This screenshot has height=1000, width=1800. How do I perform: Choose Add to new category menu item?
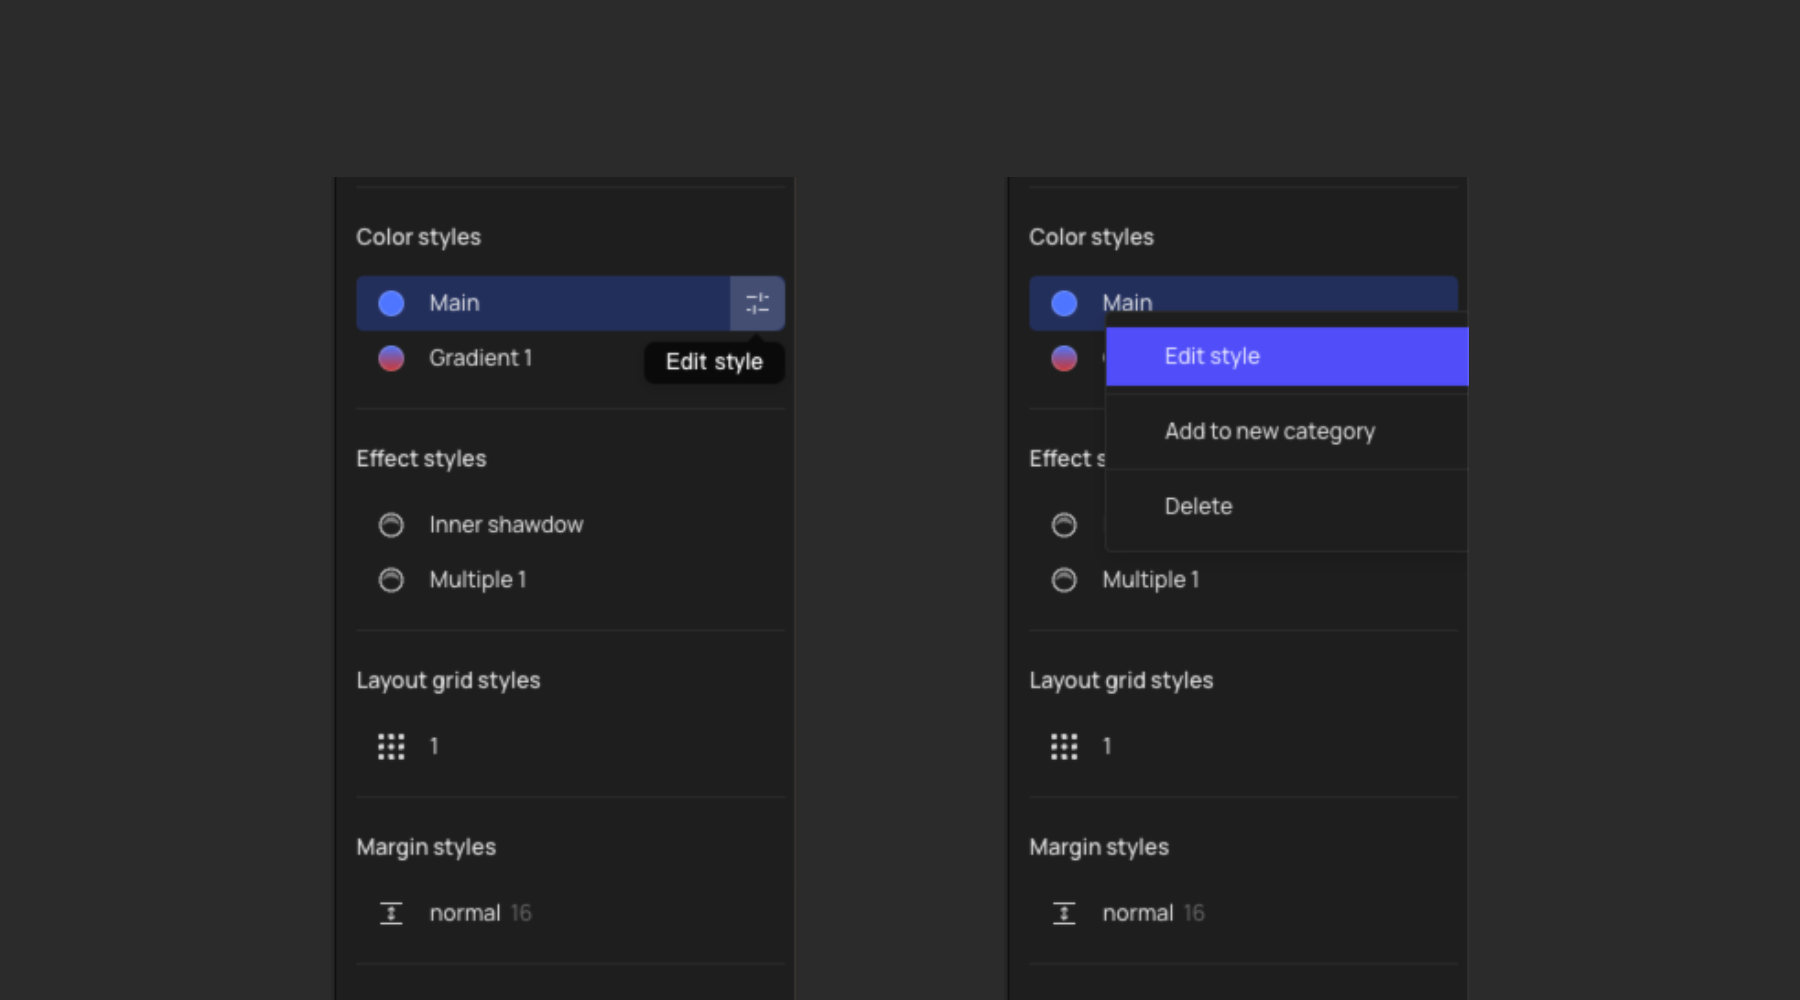[x=1287, y=431]
